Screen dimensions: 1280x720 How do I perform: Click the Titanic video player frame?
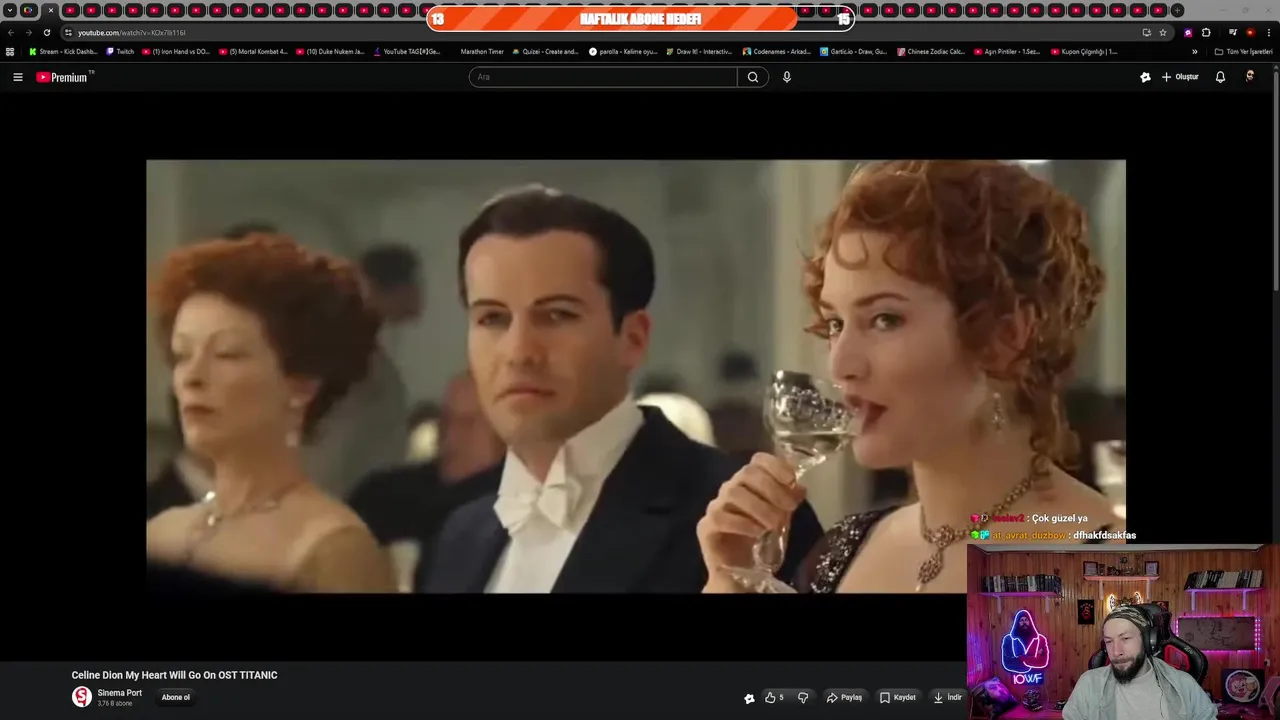(x=636, y=376)
